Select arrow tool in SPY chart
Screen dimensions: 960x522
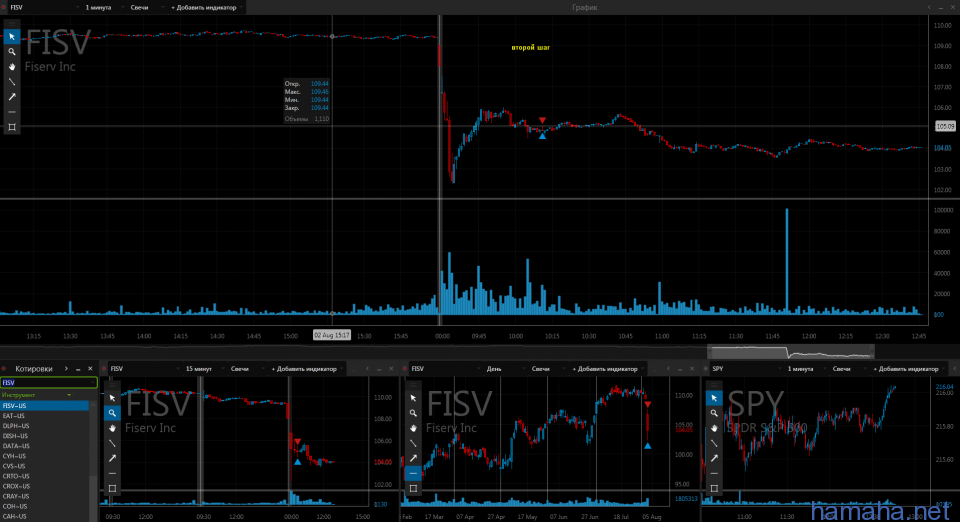tap(714, 458)
